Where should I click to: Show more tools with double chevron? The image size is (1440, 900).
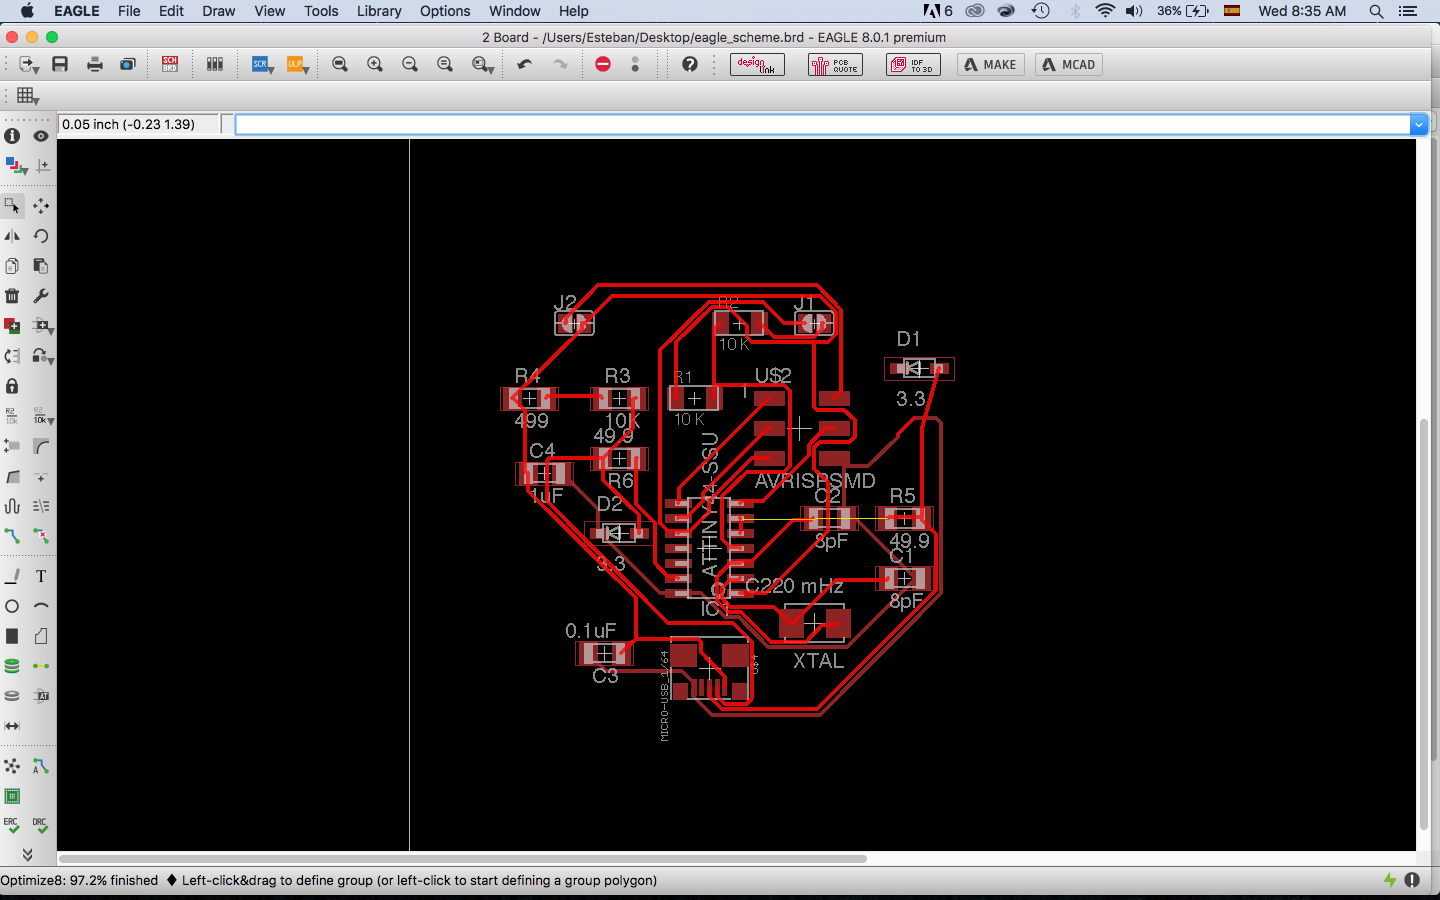(x=27, y=855)
